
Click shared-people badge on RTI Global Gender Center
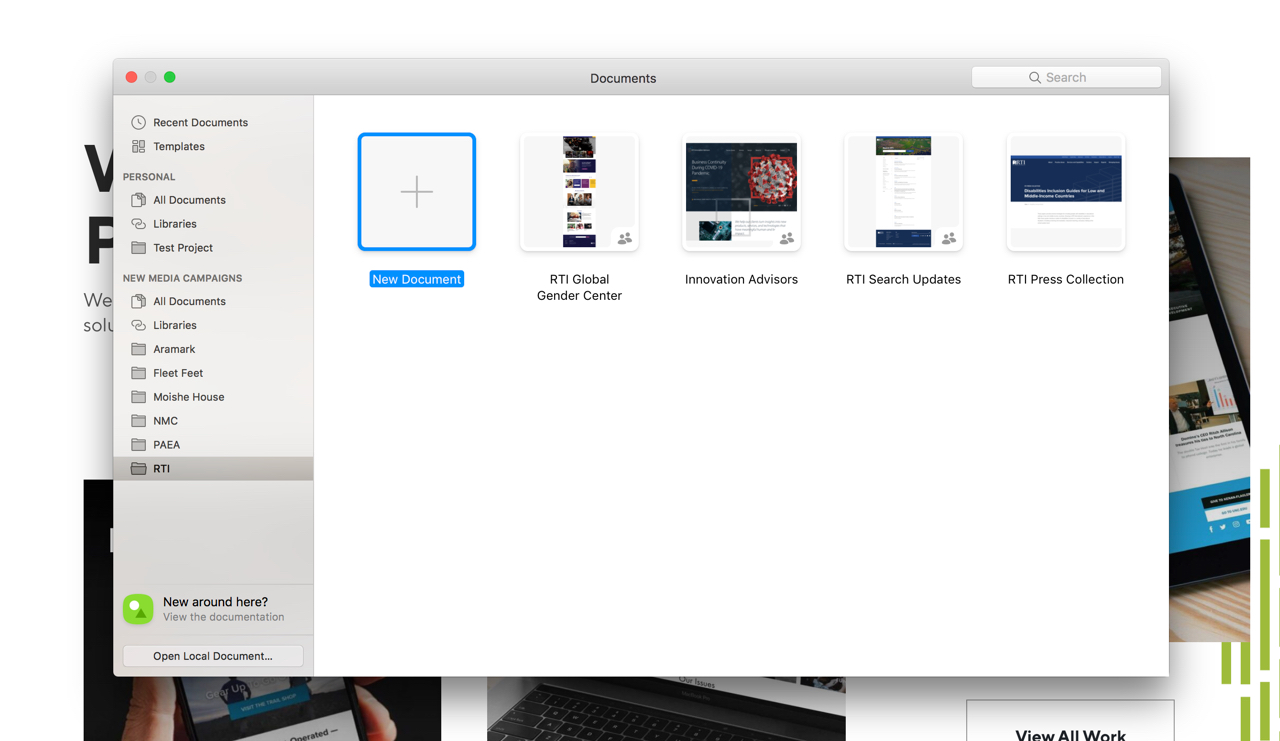(624, 239)
